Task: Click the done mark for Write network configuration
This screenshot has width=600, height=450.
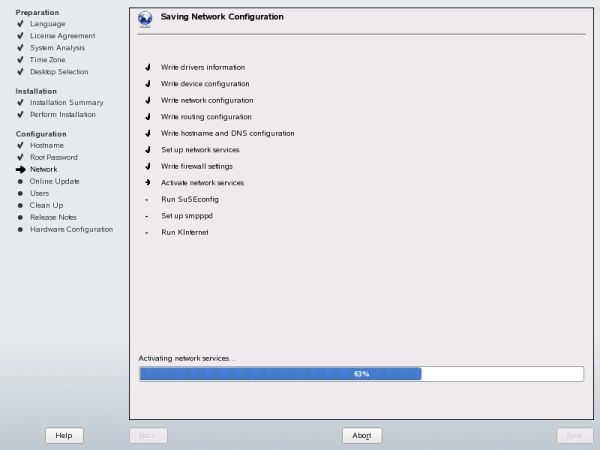Action: [x=148, y=100]
